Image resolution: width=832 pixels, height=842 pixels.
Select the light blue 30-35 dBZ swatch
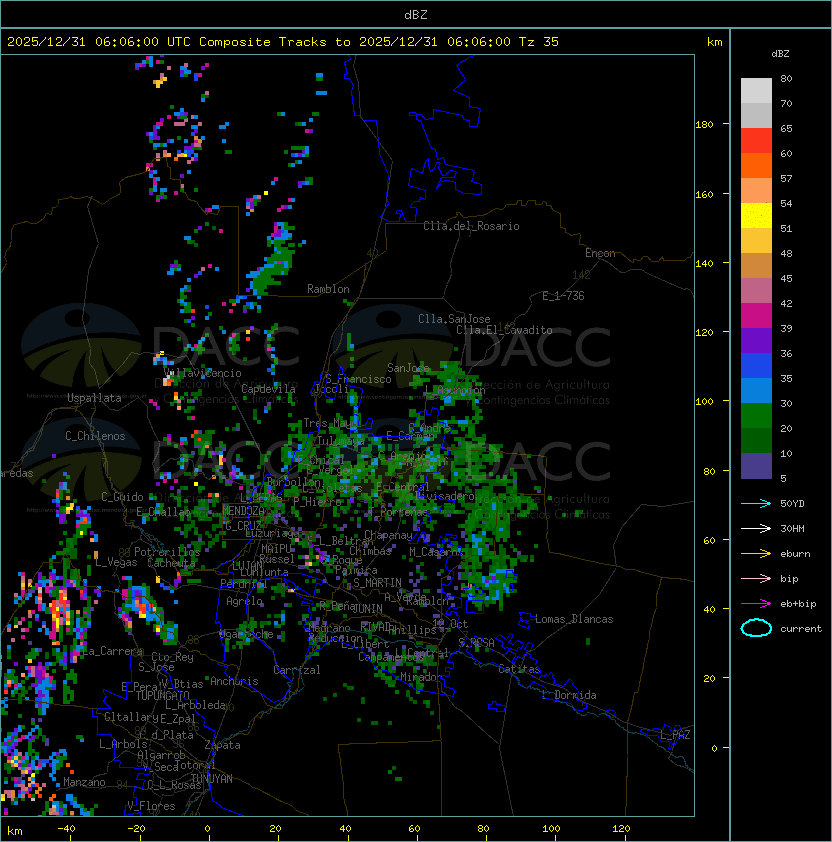point(756,390)
